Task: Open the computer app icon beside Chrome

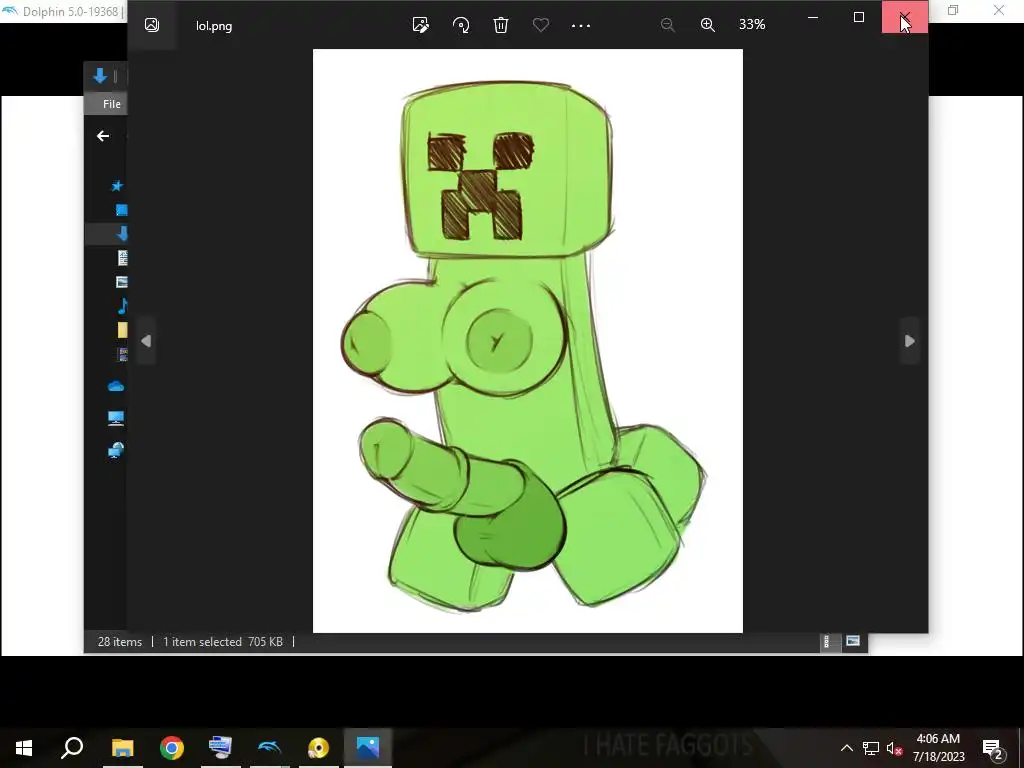Action: coord(221,747)
